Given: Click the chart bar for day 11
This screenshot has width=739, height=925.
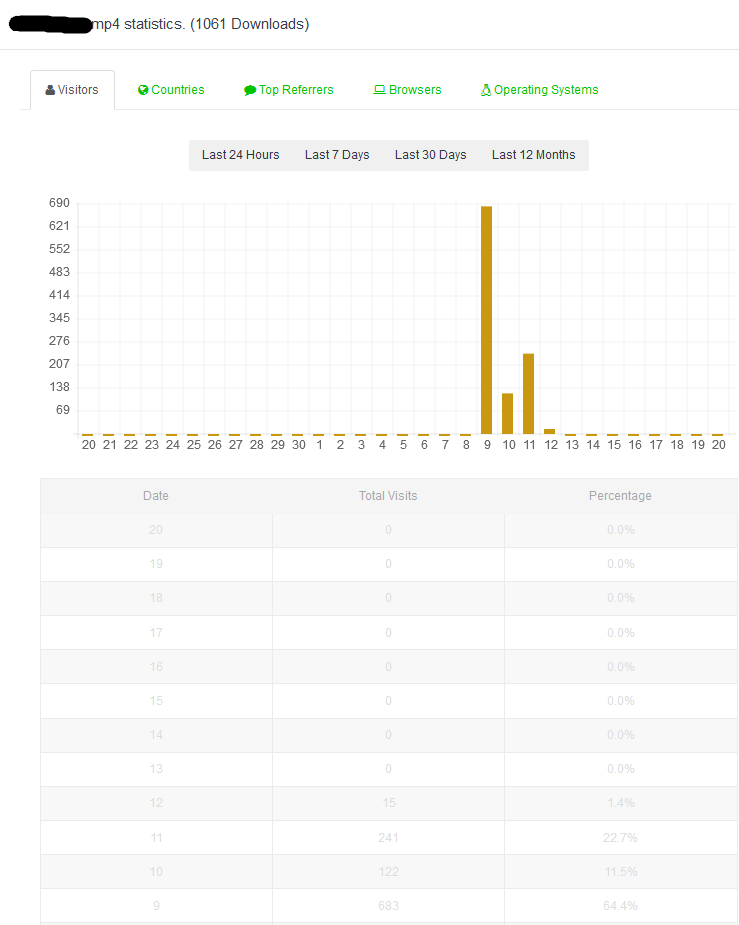Looking at the screenshot, I should [x=528, y=394].
